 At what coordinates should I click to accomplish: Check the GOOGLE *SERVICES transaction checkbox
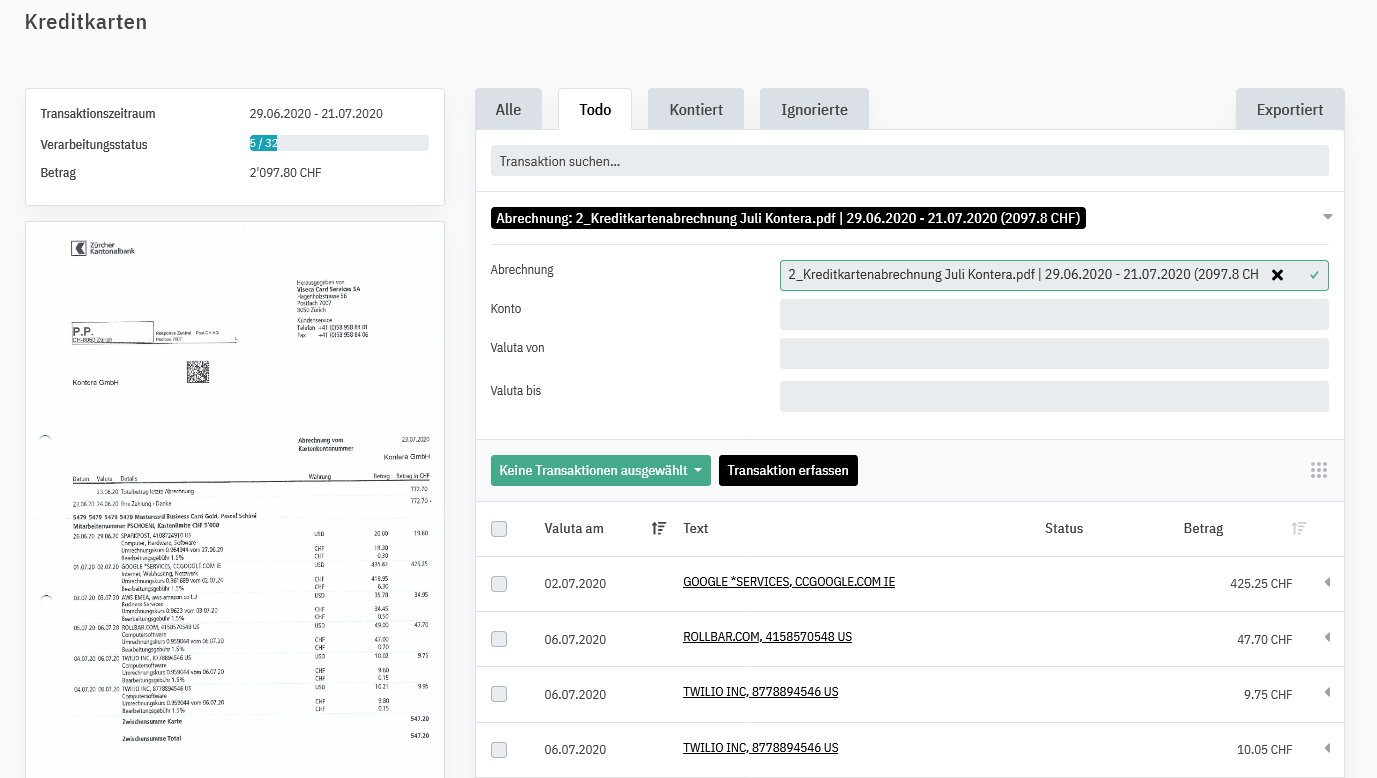[499, 584]
